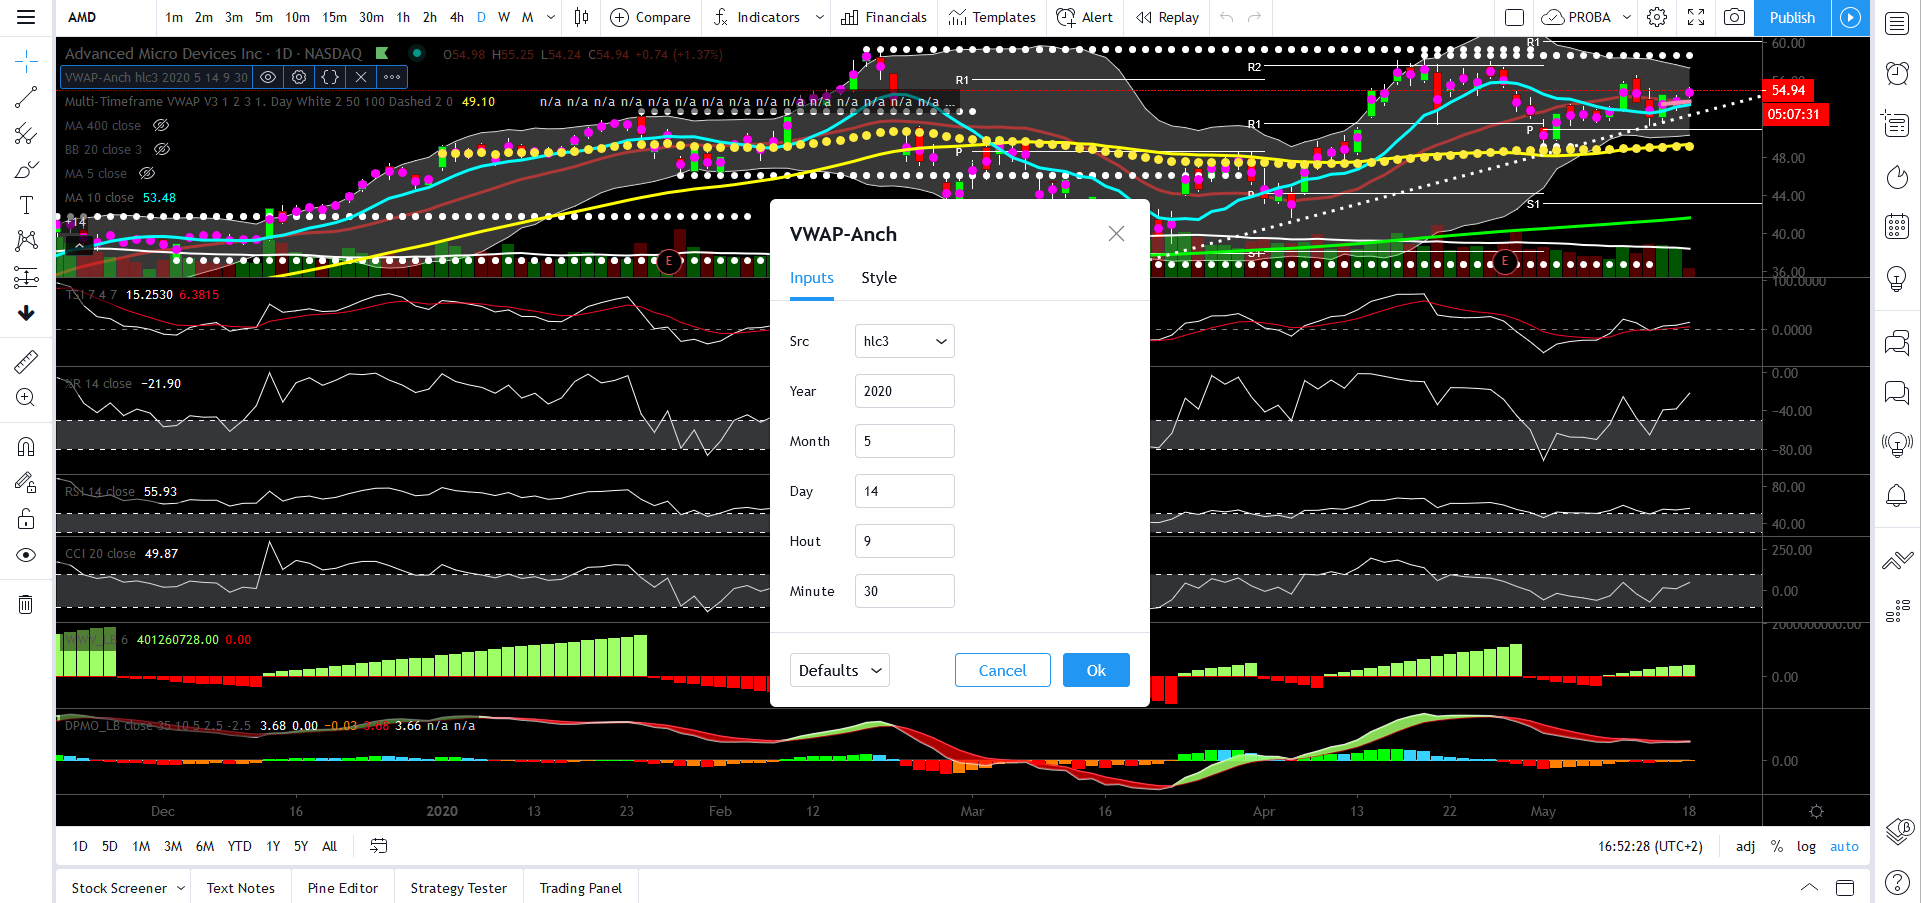Open go to date icon
1921x903 pixels.
pos(378,846)
